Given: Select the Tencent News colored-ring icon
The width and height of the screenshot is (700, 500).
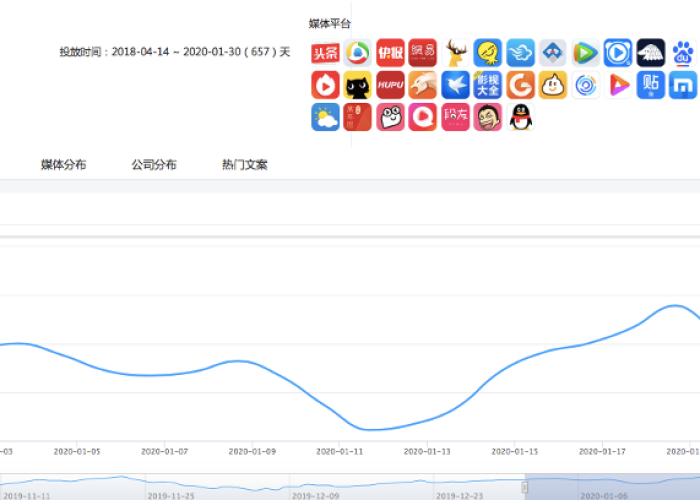Looking at the screenshot, I should pyautogui.click(x=358, y=53).
